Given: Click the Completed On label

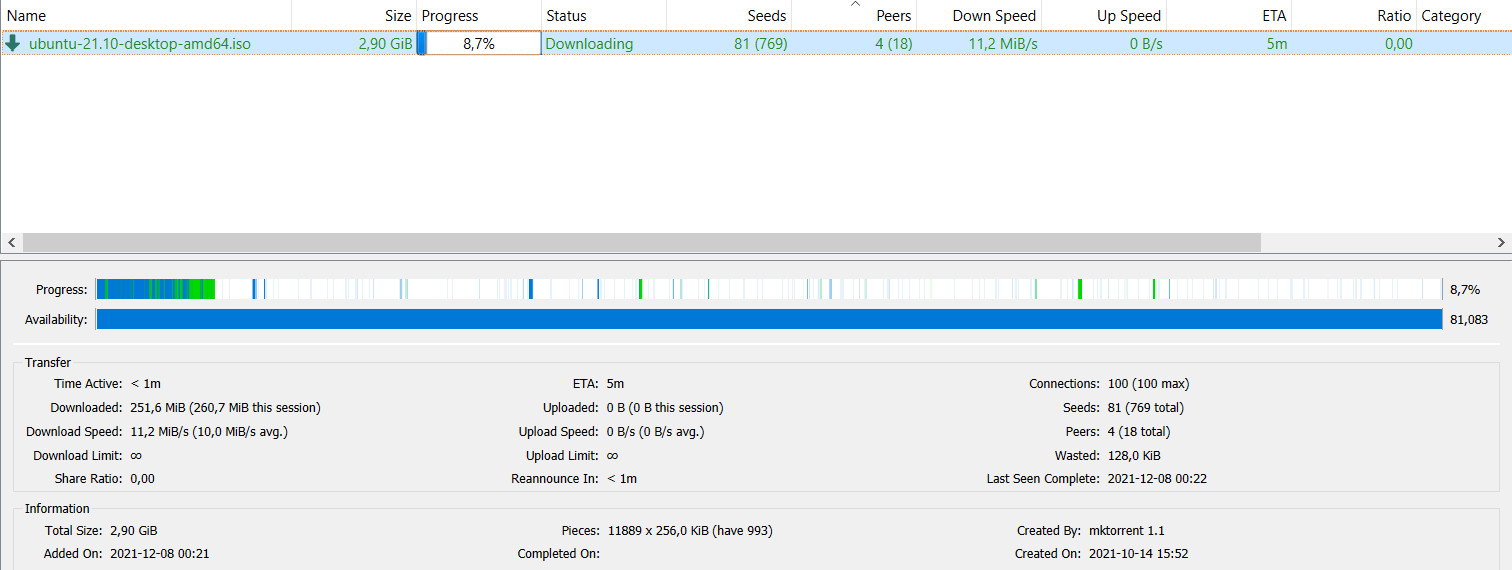Looking at the screenshot, I should [x=558, y=554].
